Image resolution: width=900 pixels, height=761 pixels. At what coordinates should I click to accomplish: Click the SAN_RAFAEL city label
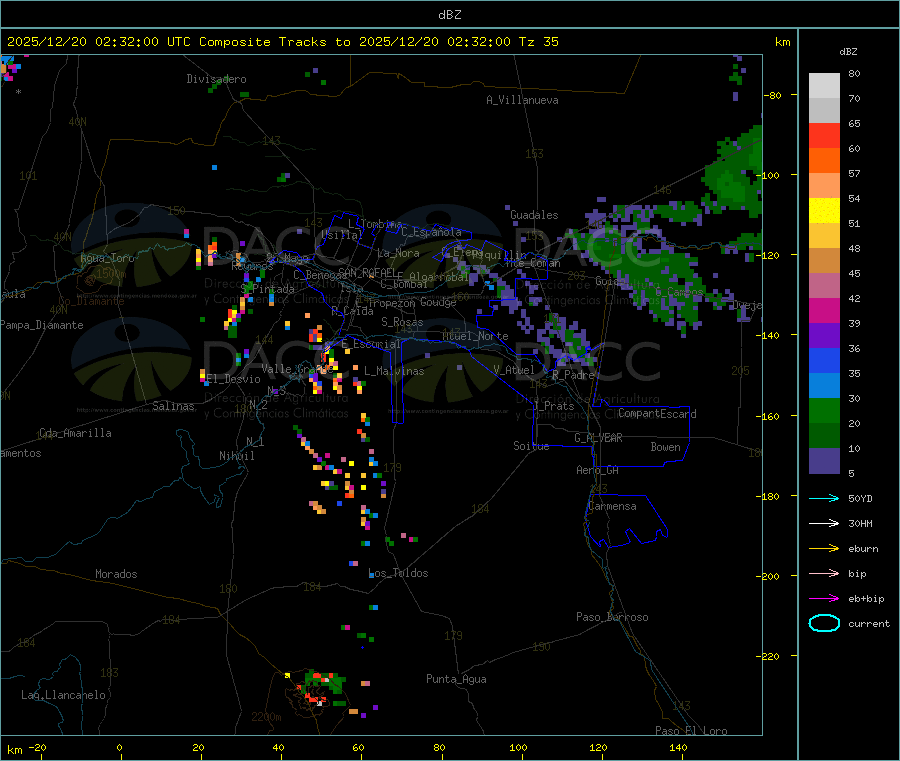(367, 272)
